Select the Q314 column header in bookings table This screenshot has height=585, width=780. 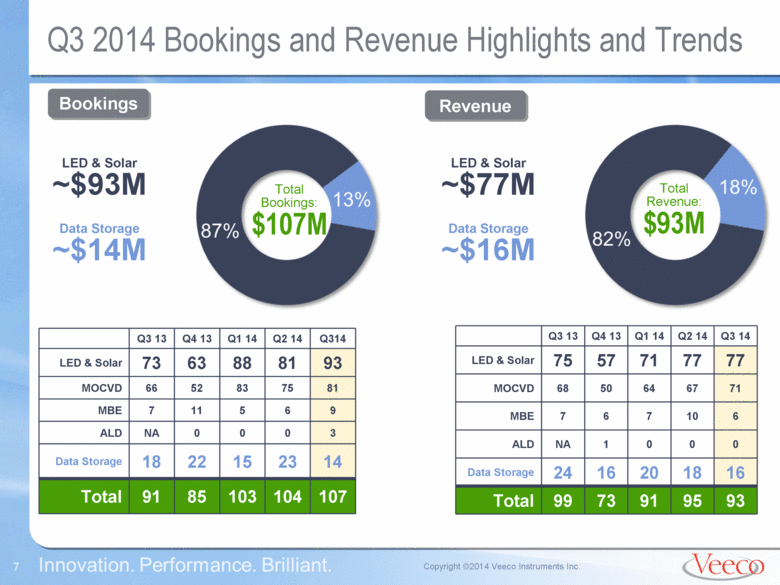333,339
